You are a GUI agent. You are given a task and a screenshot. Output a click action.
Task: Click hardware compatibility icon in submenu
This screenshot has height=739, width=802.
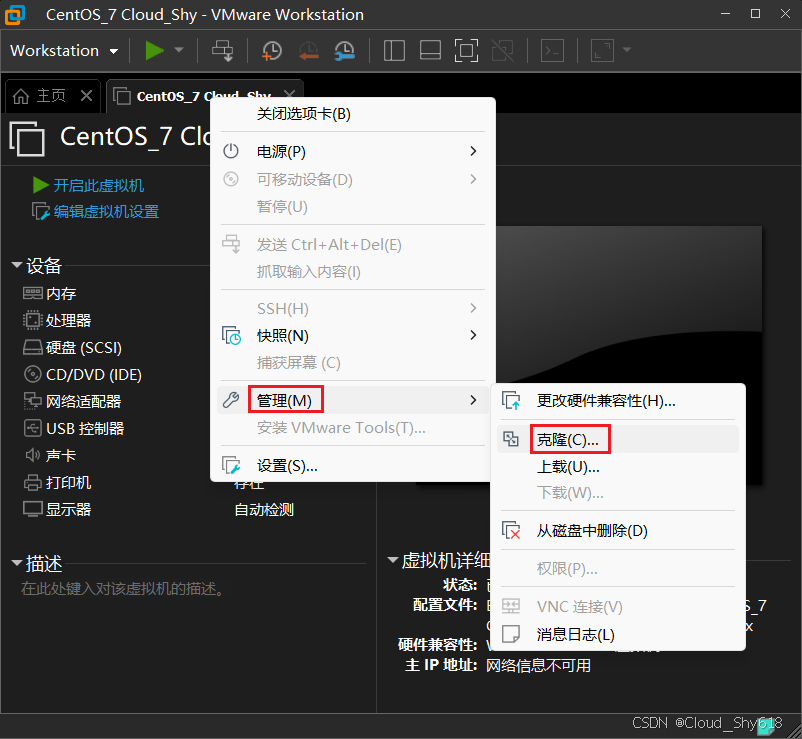[x=511, y=401]
